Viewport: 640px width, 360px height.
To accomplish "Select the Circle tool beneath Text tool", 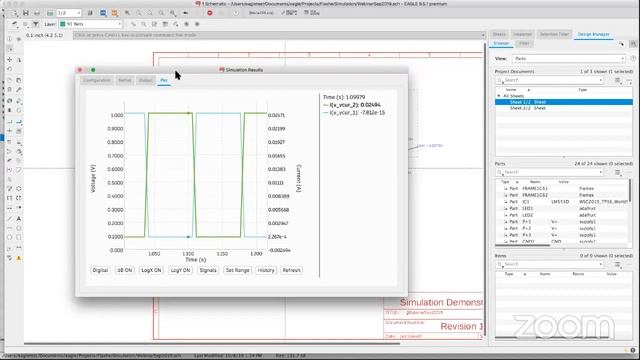I will pyautogui.click(x=19, y=228).
